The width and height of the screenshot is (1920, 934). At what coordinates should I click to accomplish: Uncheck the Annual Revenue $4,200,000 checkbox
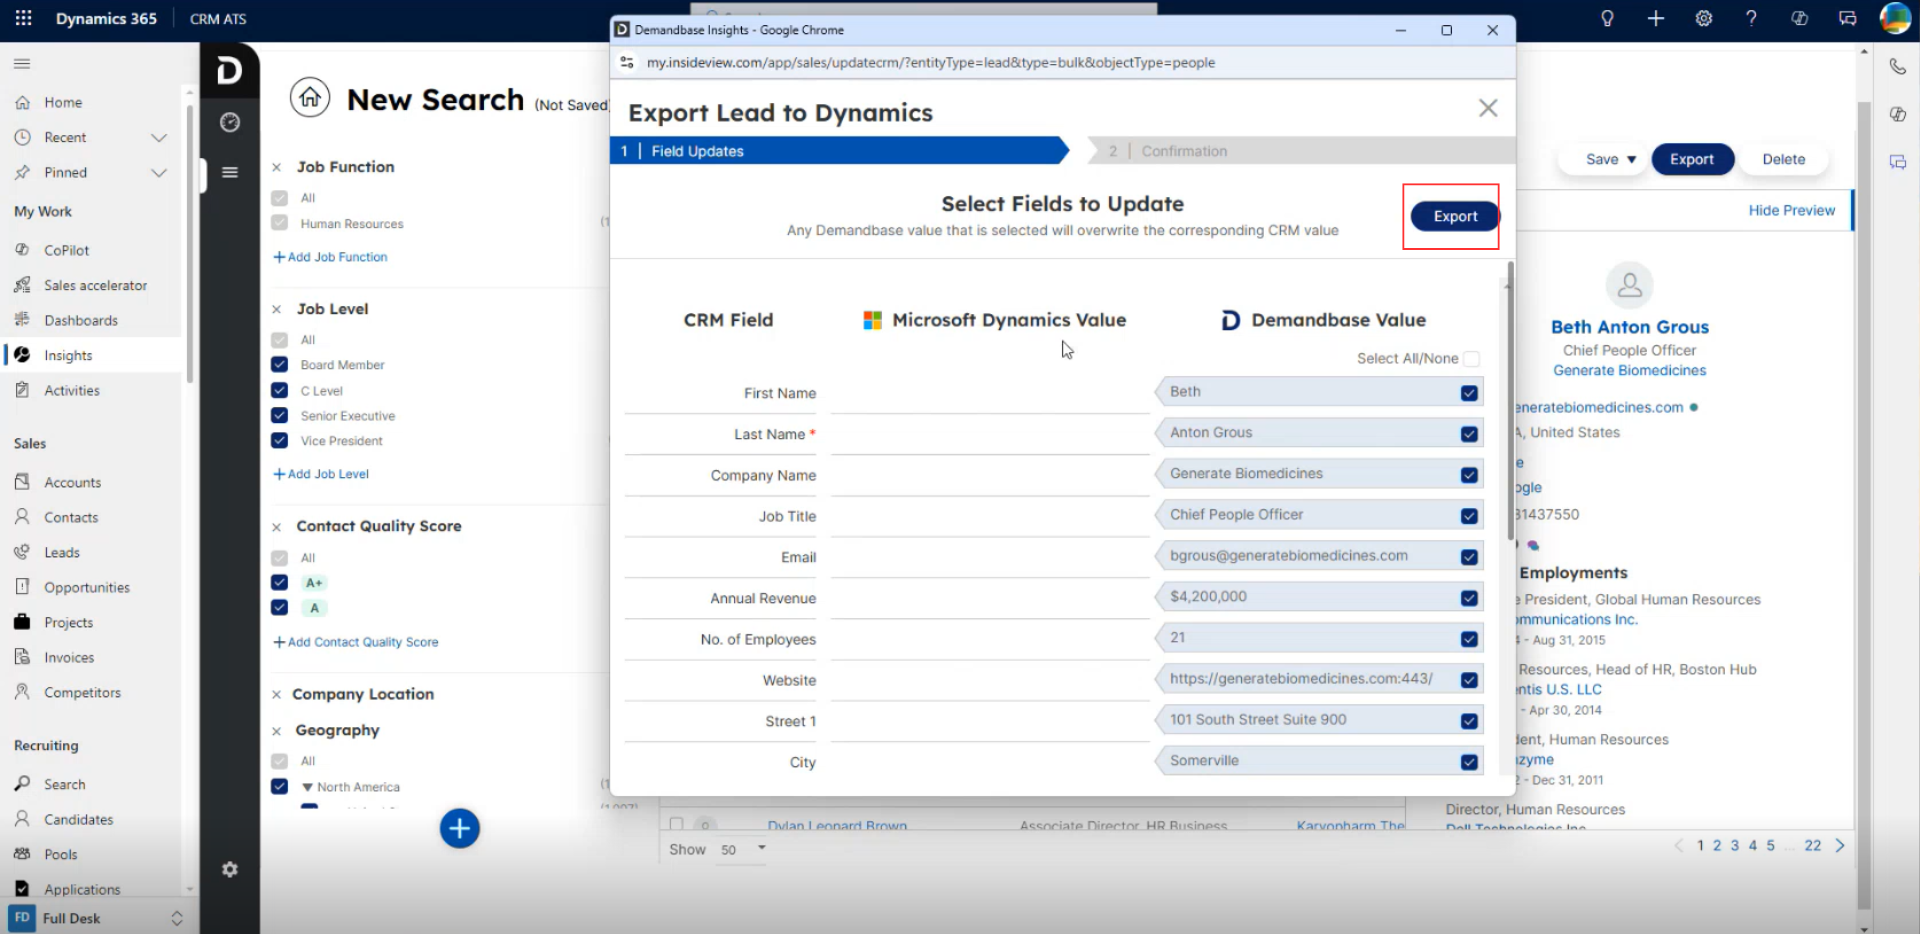(x=1469, y=598)
